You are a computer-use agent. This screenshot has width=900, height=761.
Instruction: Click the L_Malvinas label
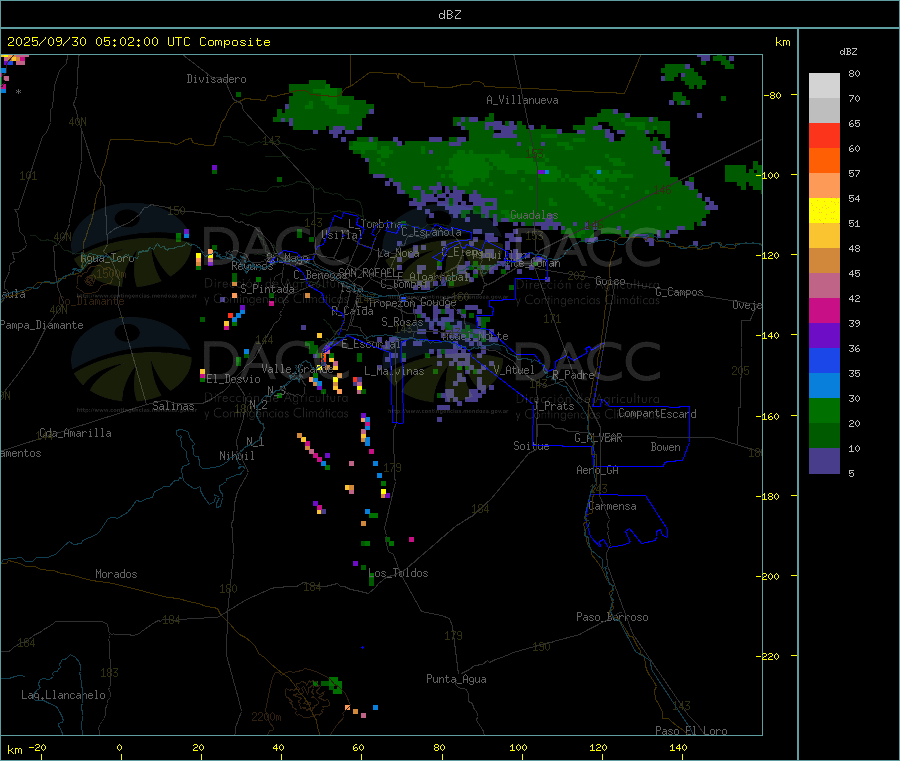[x=394, y=371]
